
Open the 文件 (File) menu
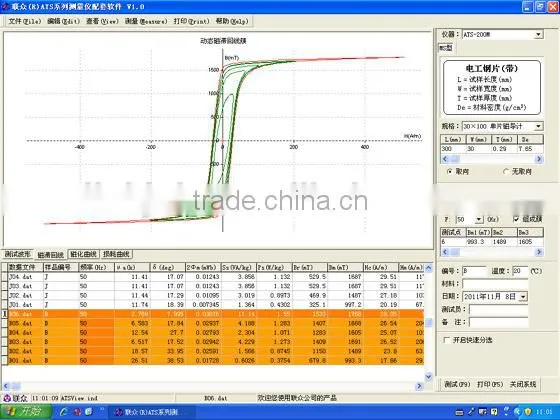pyautogui.click(x=25, y=21)
